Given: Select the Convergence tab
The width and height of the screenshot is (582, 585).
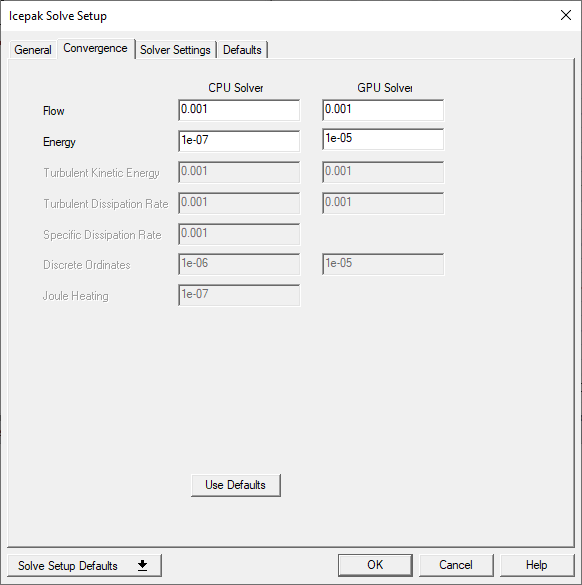Looking at the screenshot, I should click(96, 49).
